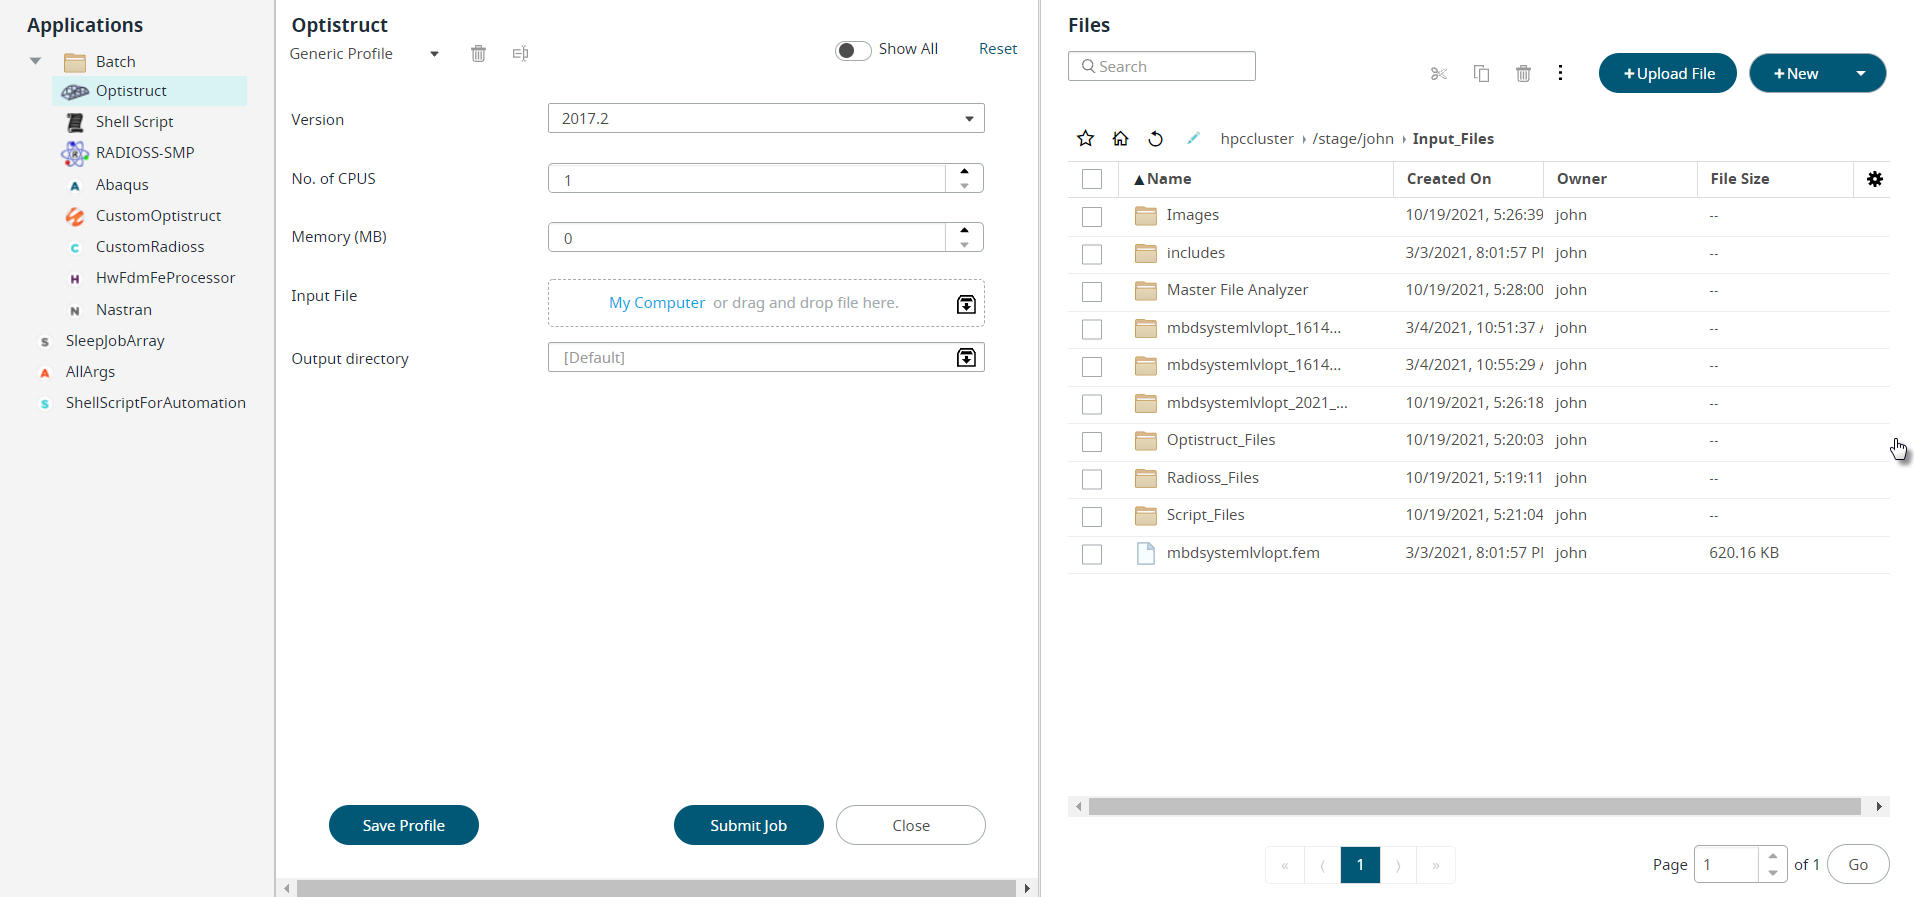The height and width of the screenshot is (897, 1914).
Task: Select the RADIOSS-SMP application
Action: click(x=144, y=153)
